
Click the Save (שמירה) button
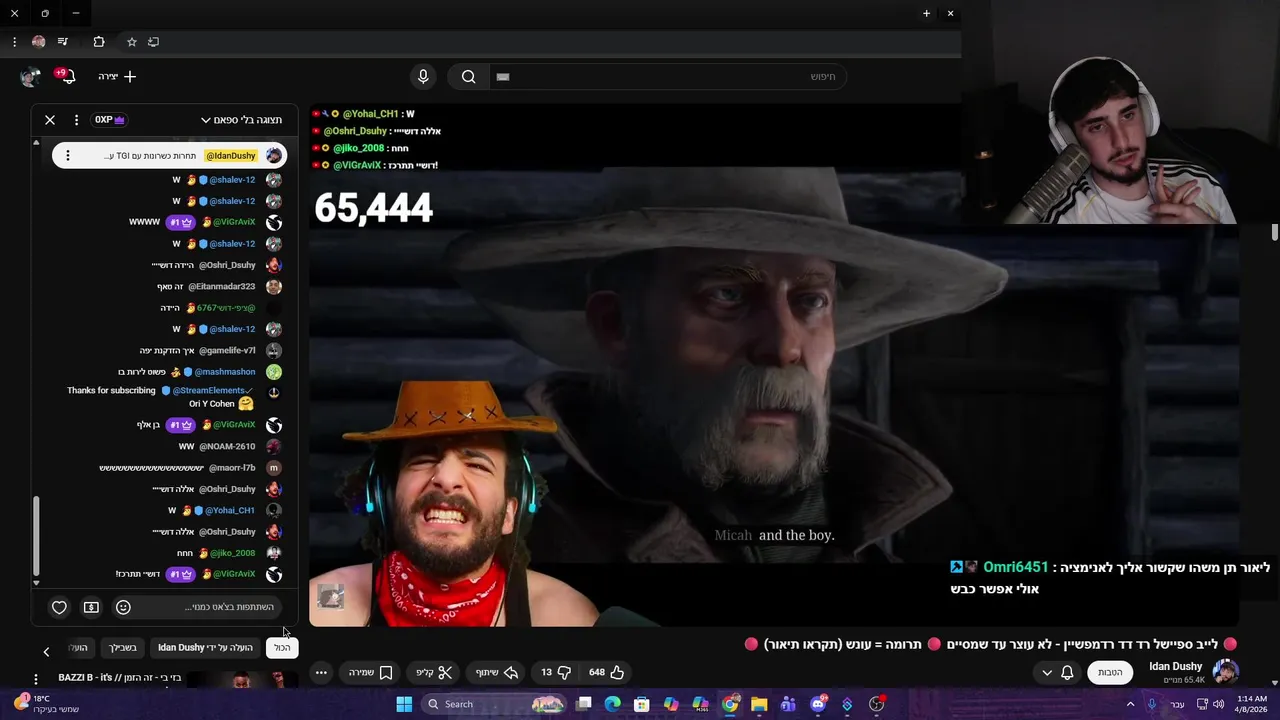click(370, 672)
